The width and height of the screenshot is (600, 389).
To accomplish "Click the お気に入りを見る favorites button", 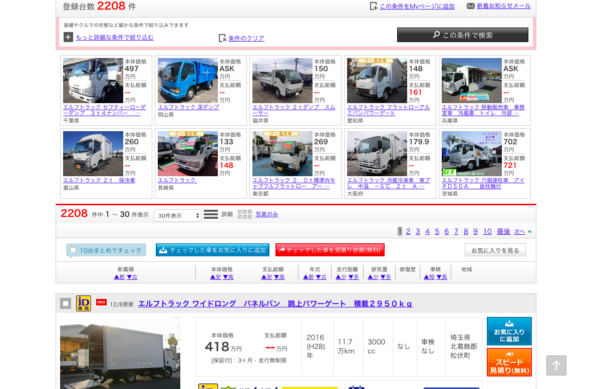I will 495,250.
